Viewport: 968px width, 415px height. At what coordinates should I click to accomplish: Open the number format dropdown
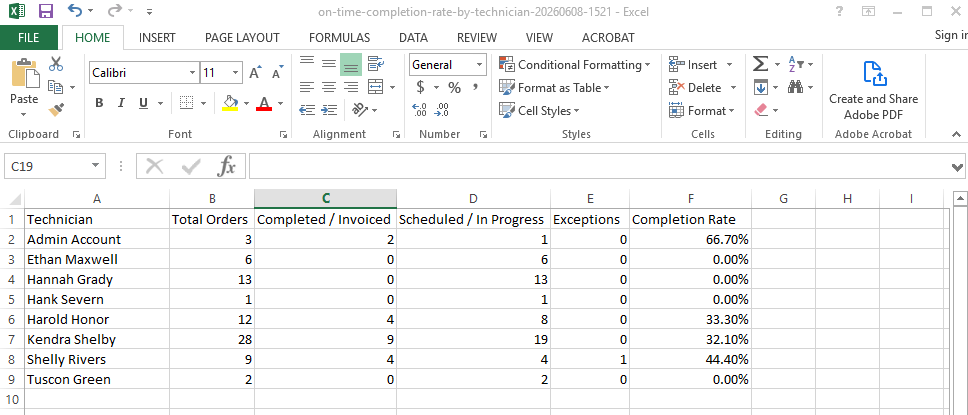[480, 65]
